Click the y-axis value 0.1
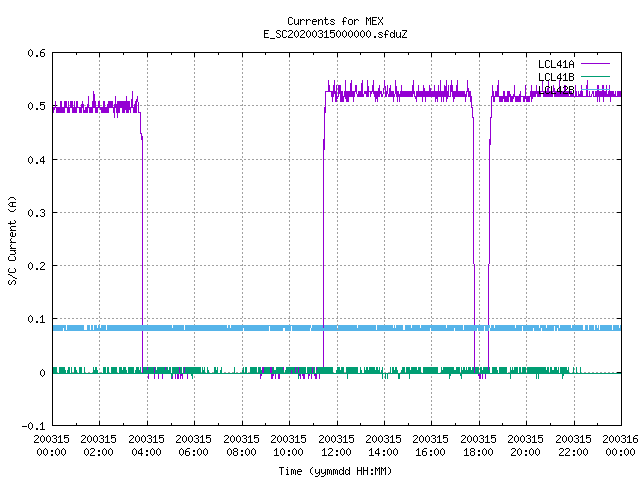640x480 pixels. point(36,319)
